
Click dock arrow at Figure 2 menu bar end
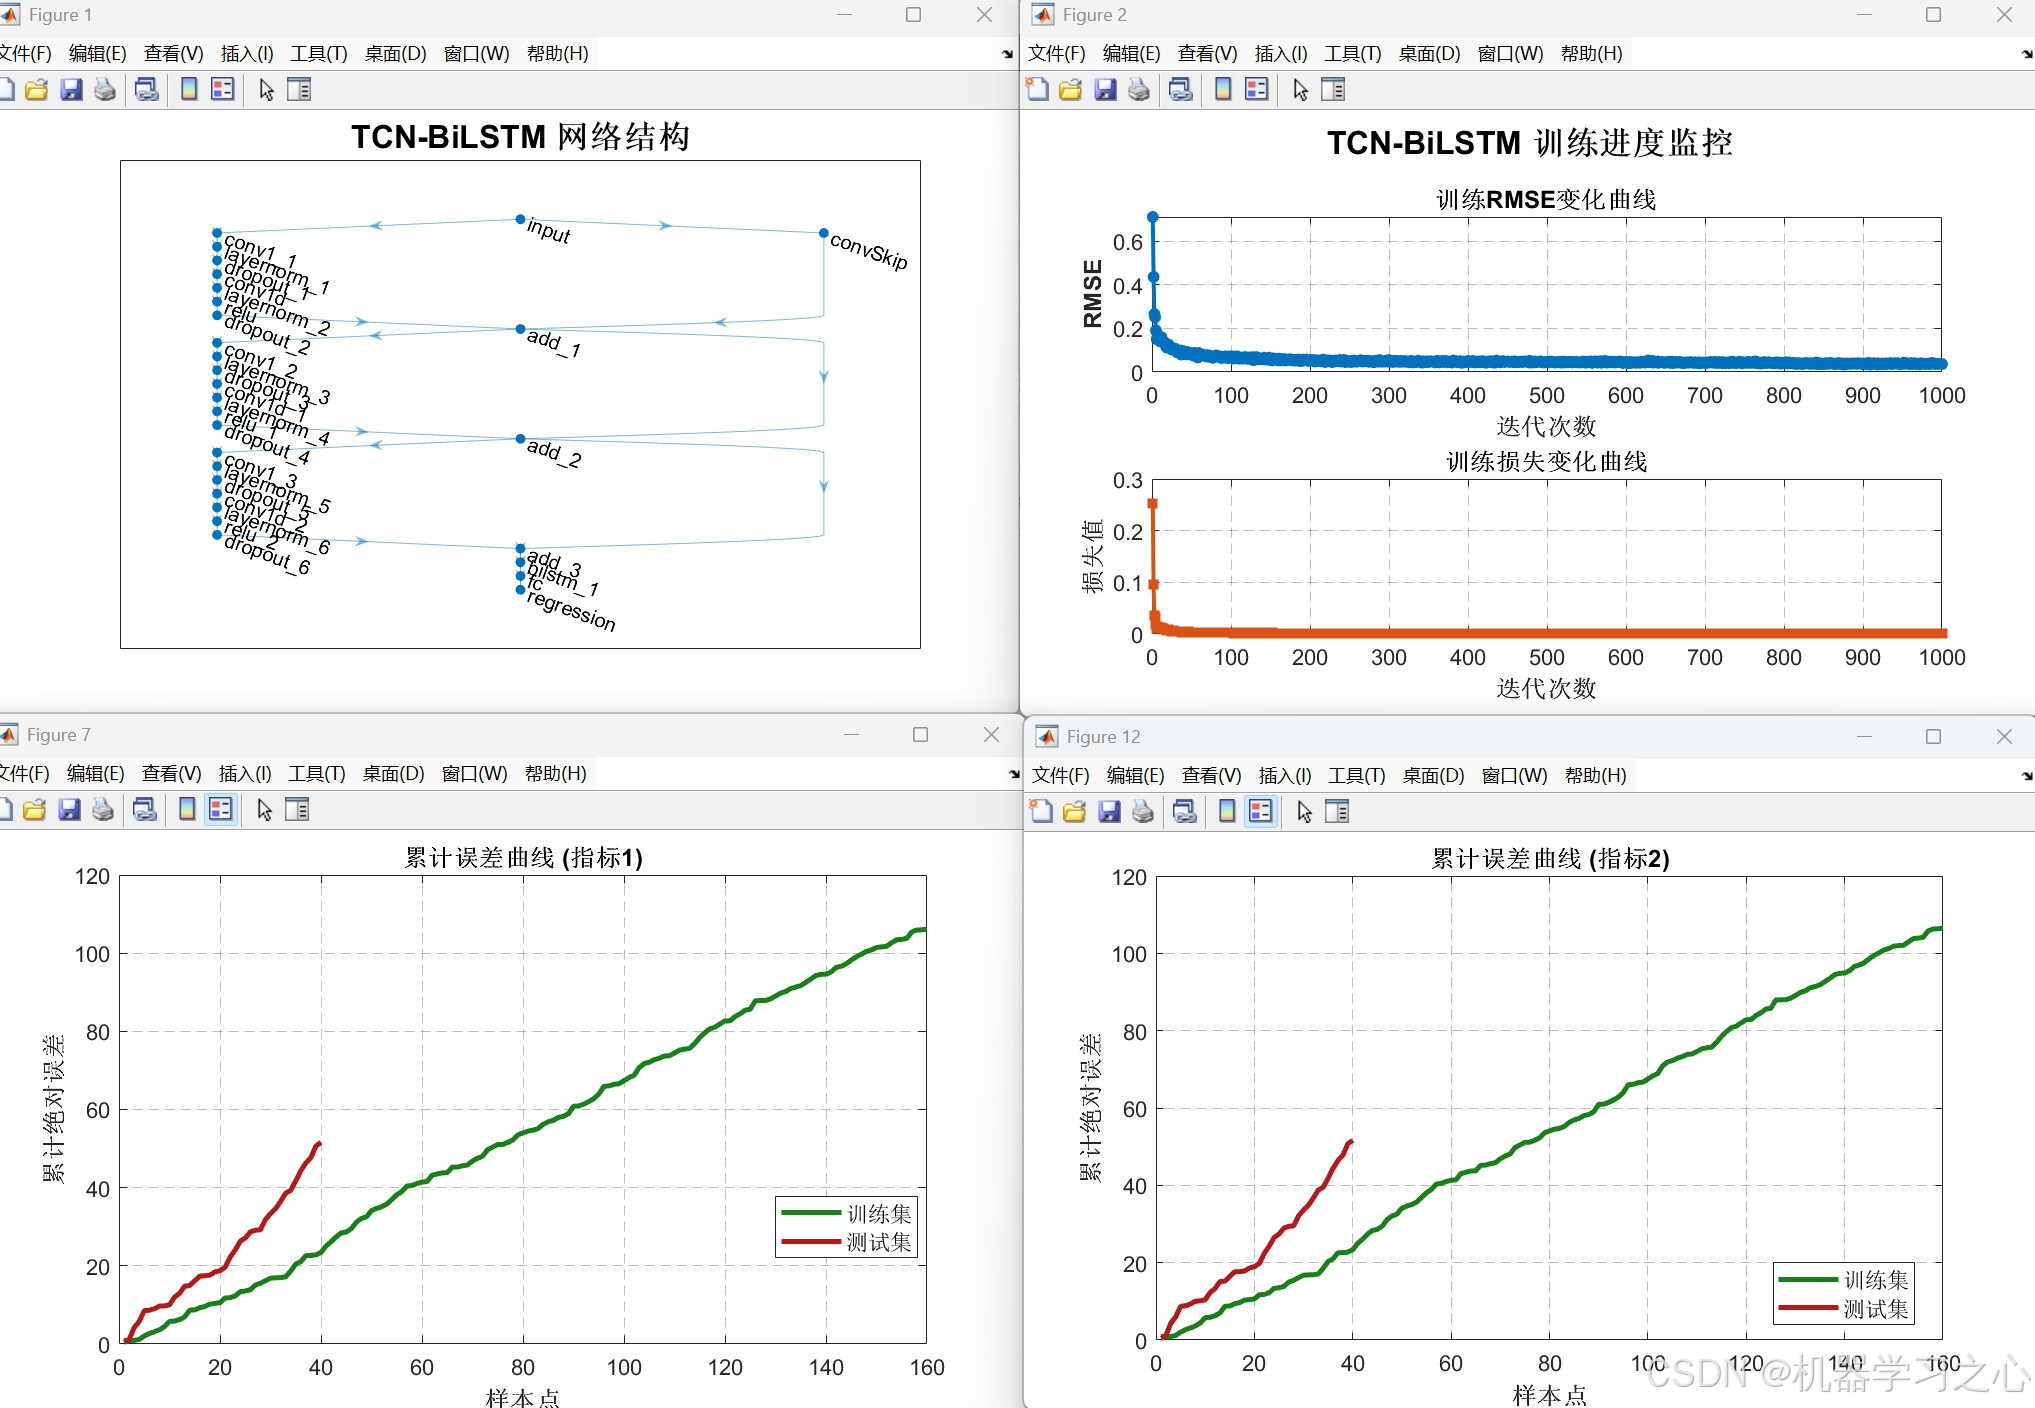tap(2026, 54)
